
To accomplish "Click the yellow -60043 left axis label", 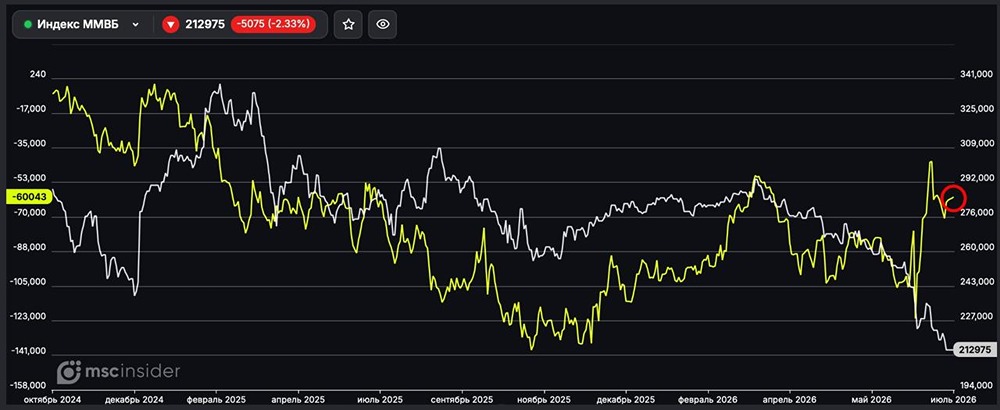I will click(x=27, y=197).
